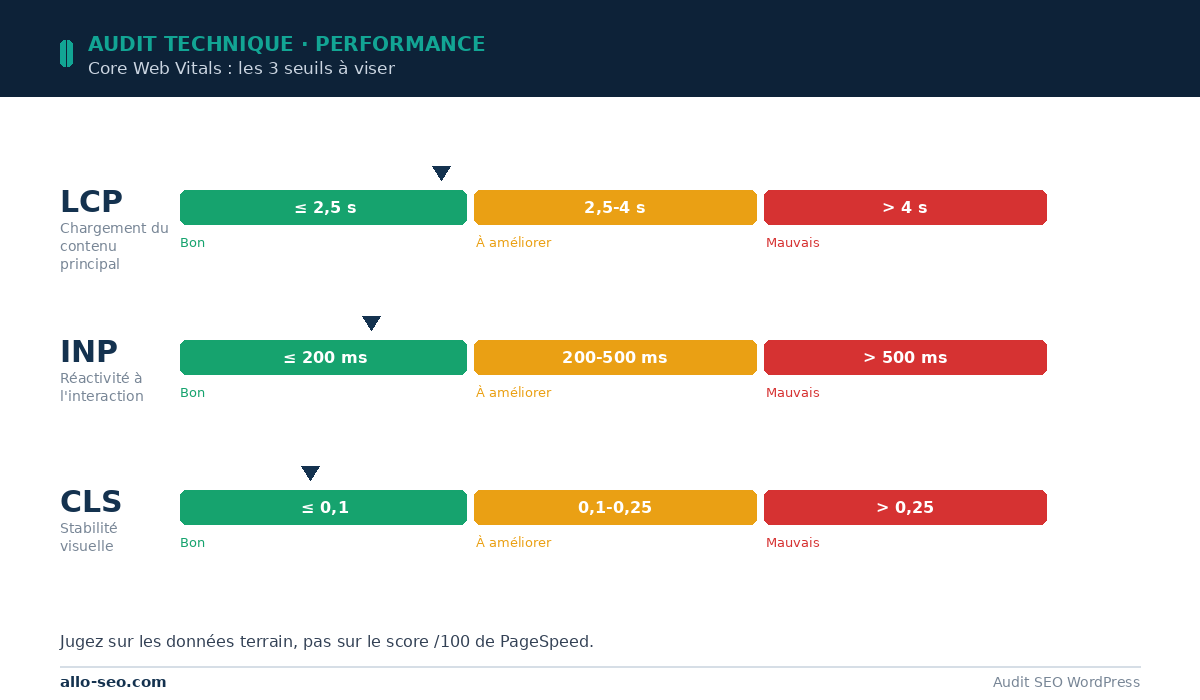Click the red > 500 ms segment
Screen dimensions: 1200x700
pos(905,357)
